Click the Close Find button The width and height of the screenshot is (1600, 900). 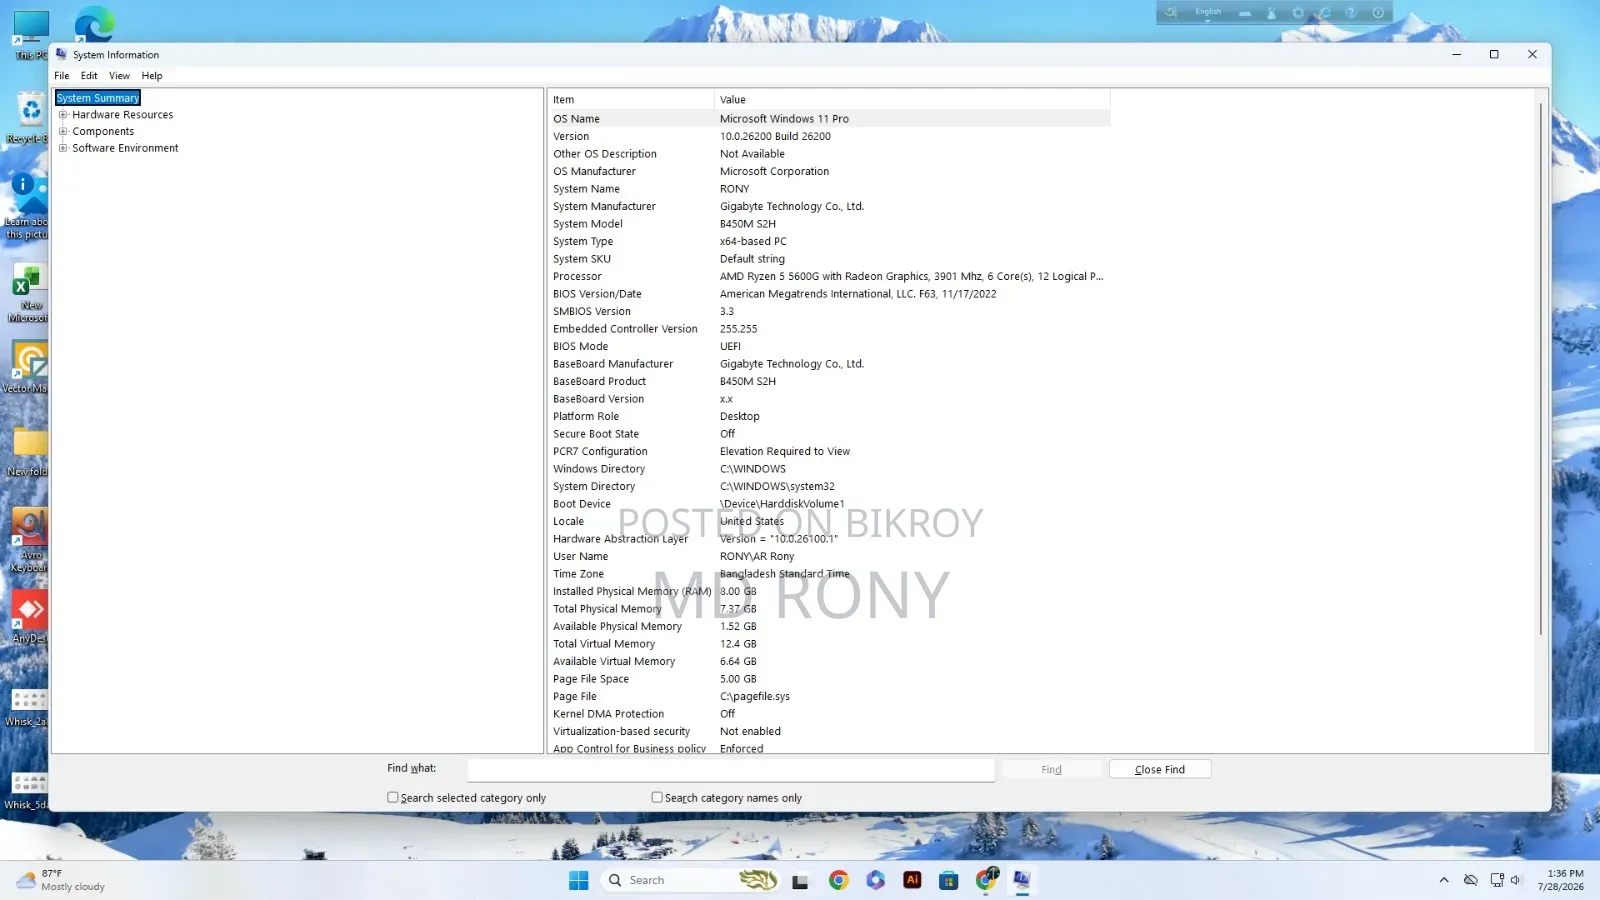click(1160, 770)
